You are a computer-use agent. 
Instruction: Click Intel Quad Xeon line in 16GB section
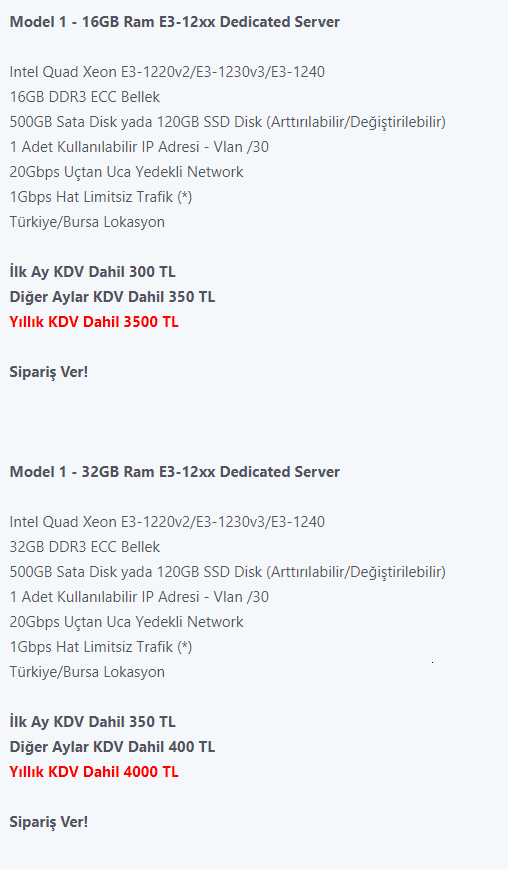click(167, 72)
